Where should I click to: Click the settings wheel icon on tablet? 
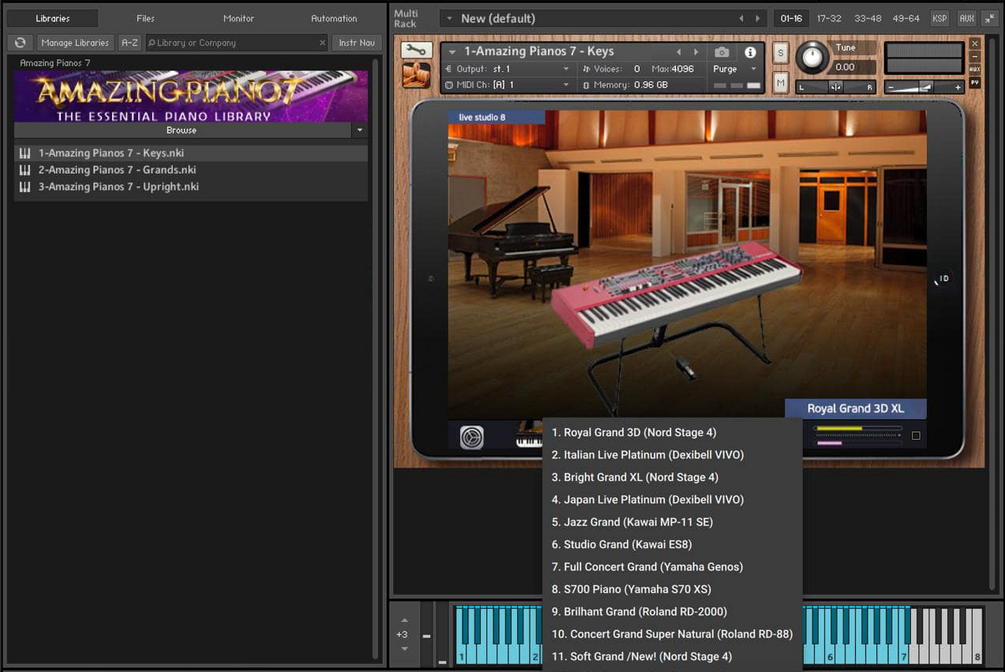click(472, 437)
